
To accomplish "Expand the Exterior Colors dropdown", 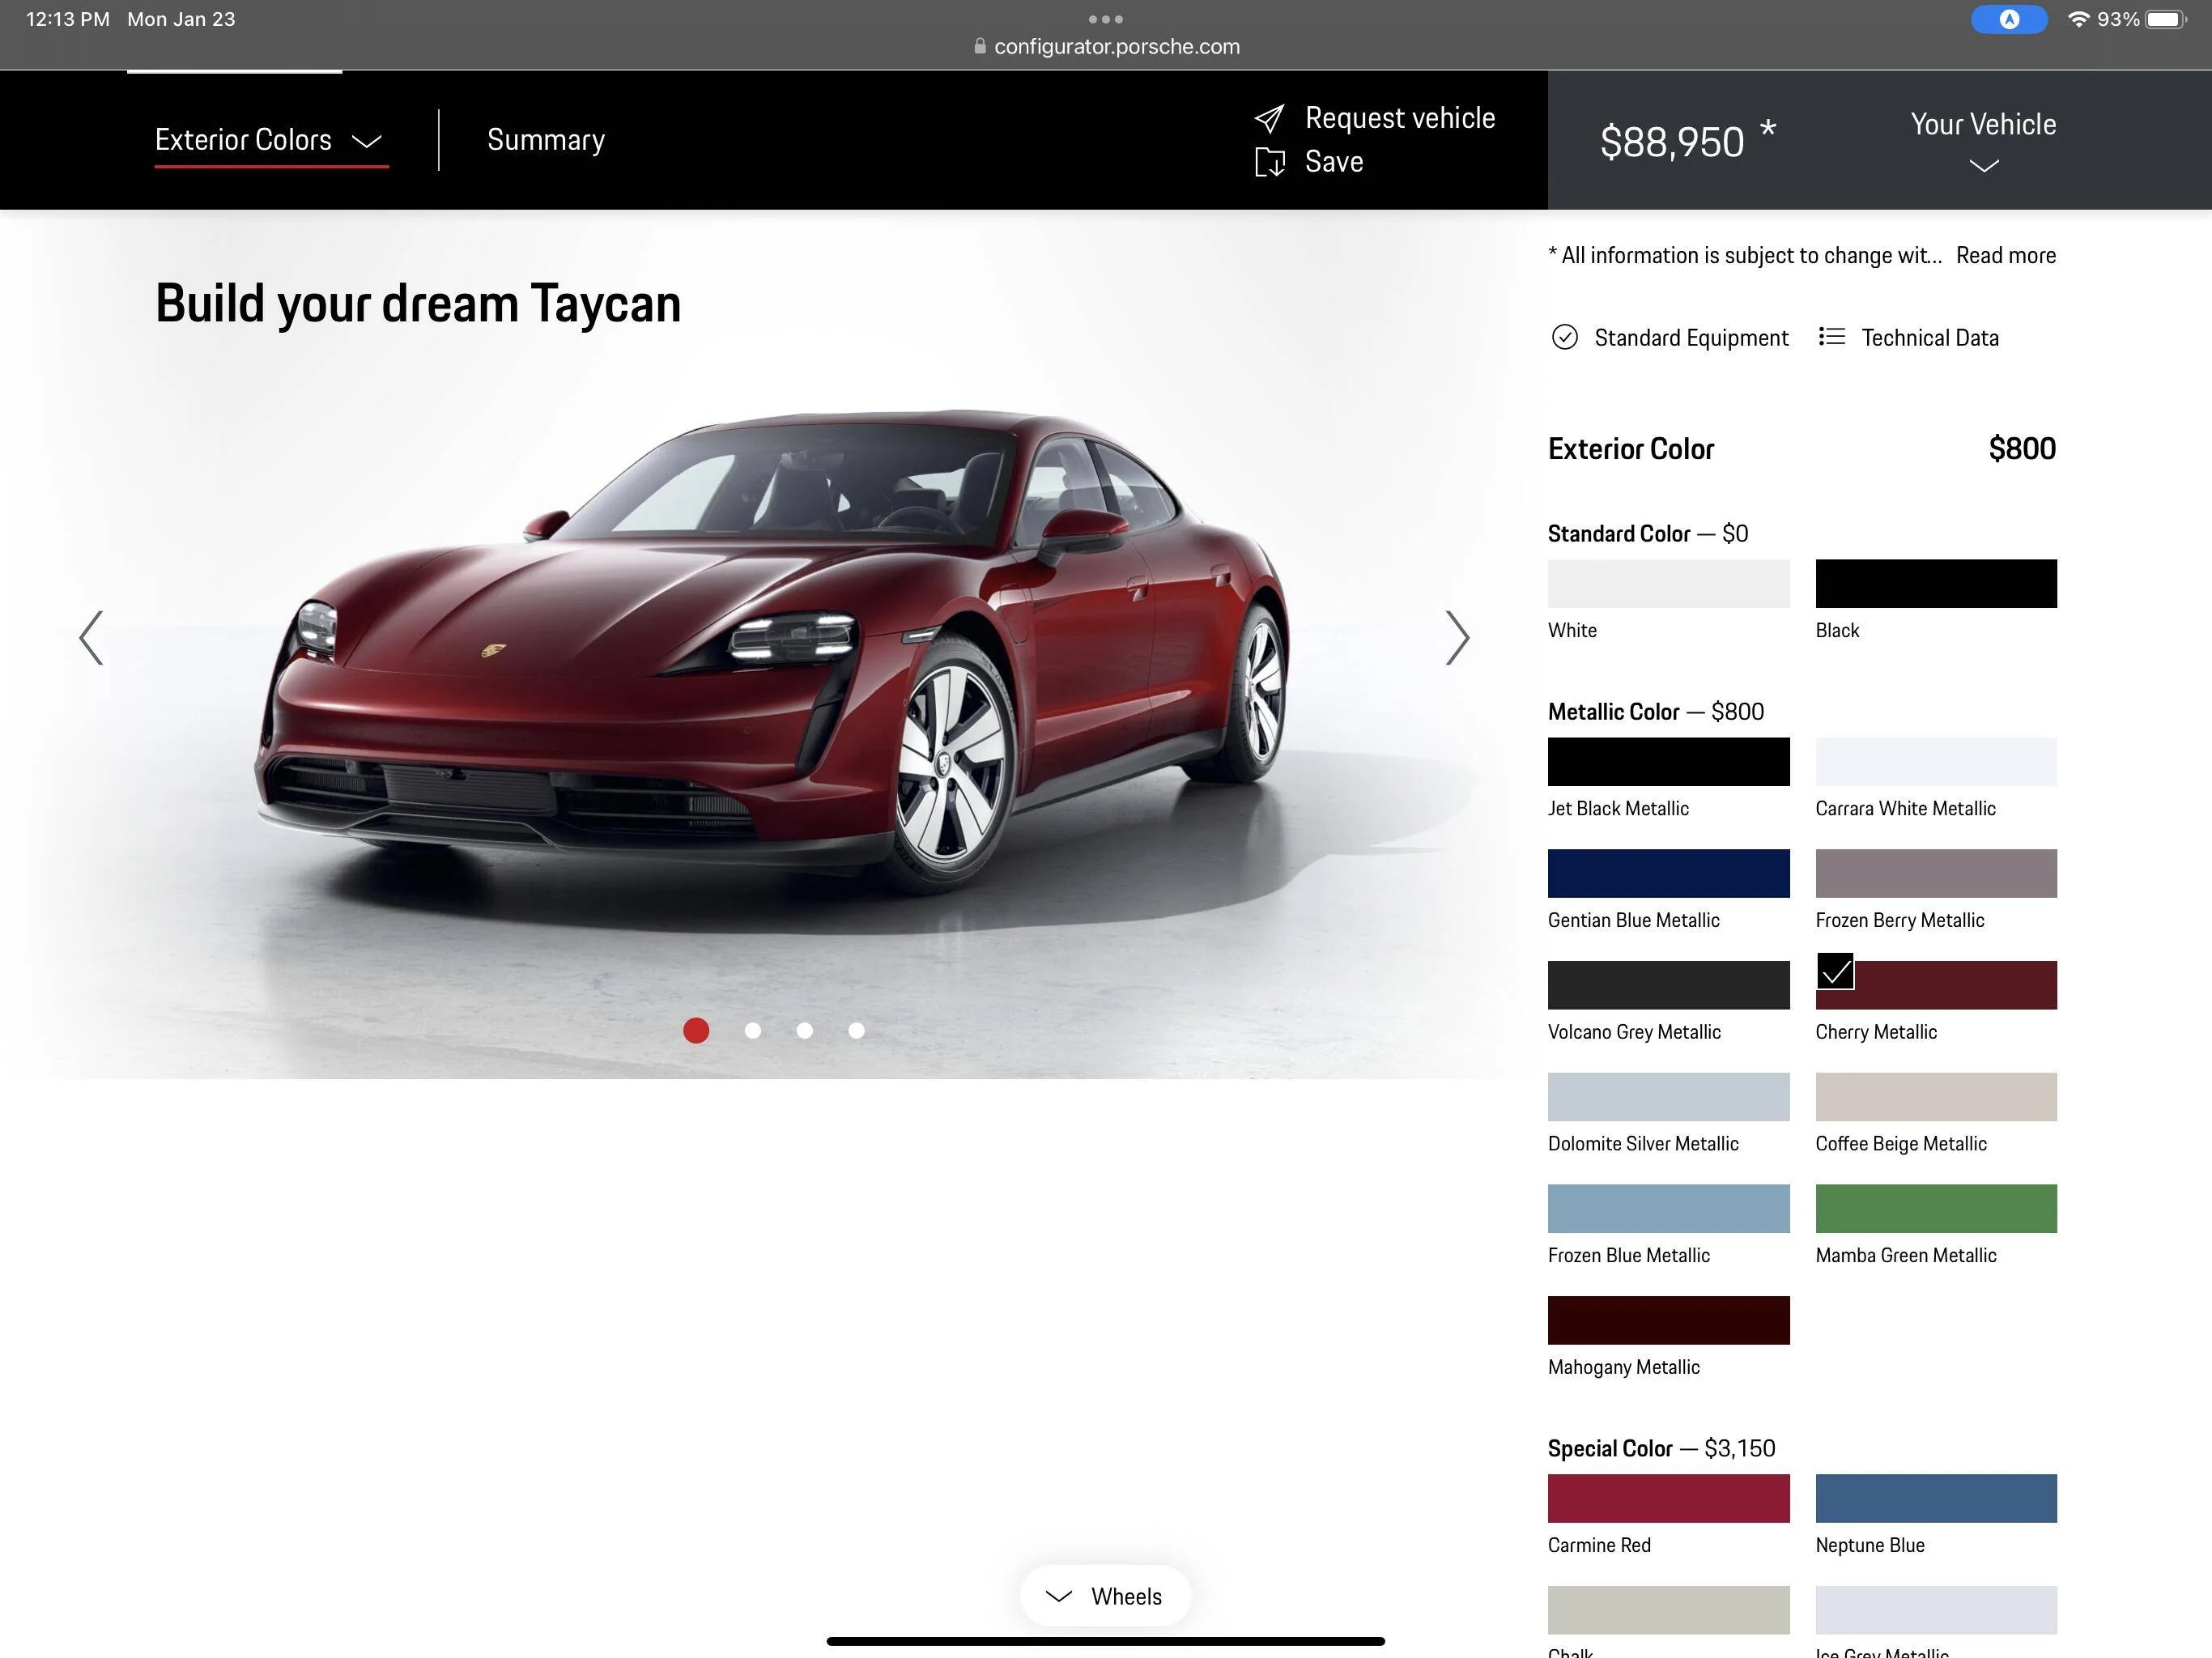I will click(x=271, y=140).
